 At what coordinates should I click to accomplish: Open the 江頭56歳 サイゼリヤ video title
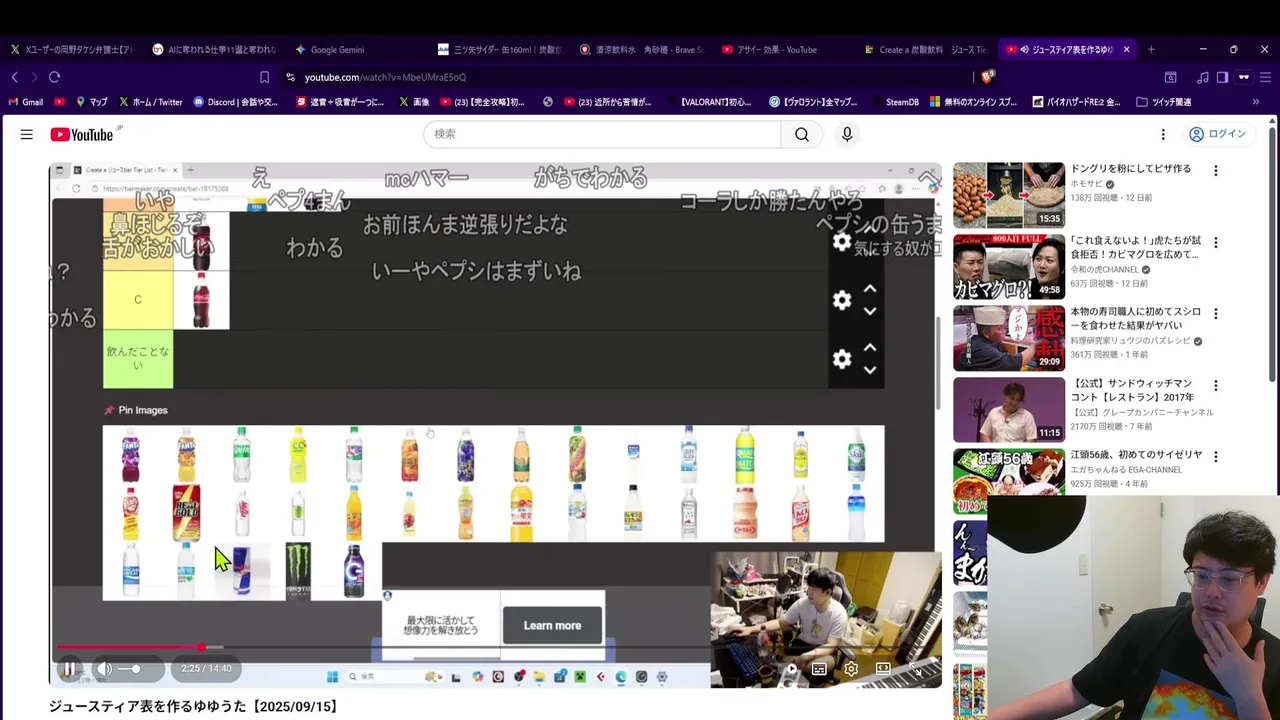pyautogui.click(x=1136, y=455)
